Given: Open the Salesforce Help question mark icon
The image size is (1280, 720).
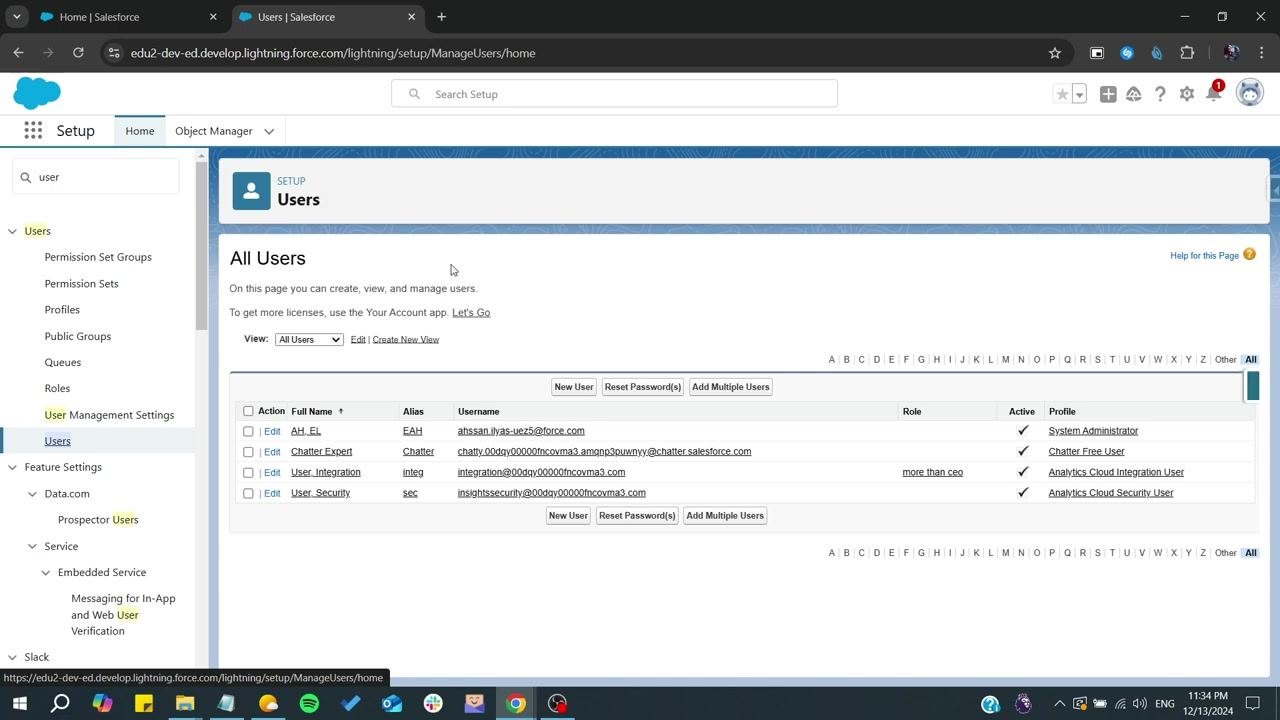Looking at the screenshot, I should coord(1160,94).
